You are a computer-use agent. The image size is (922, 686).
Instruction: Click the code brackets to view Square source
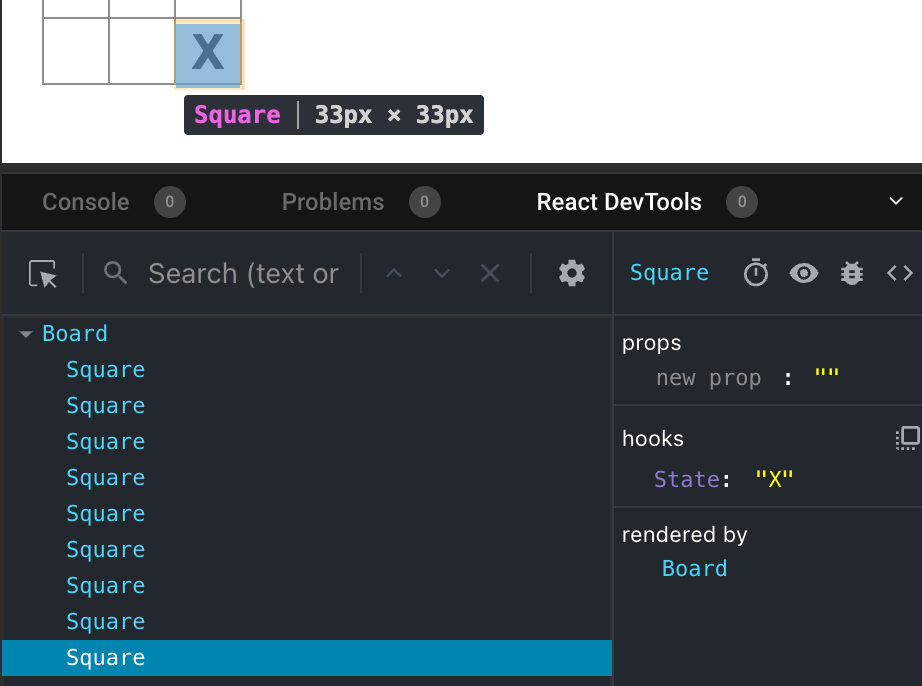click(x=899, y=272)
